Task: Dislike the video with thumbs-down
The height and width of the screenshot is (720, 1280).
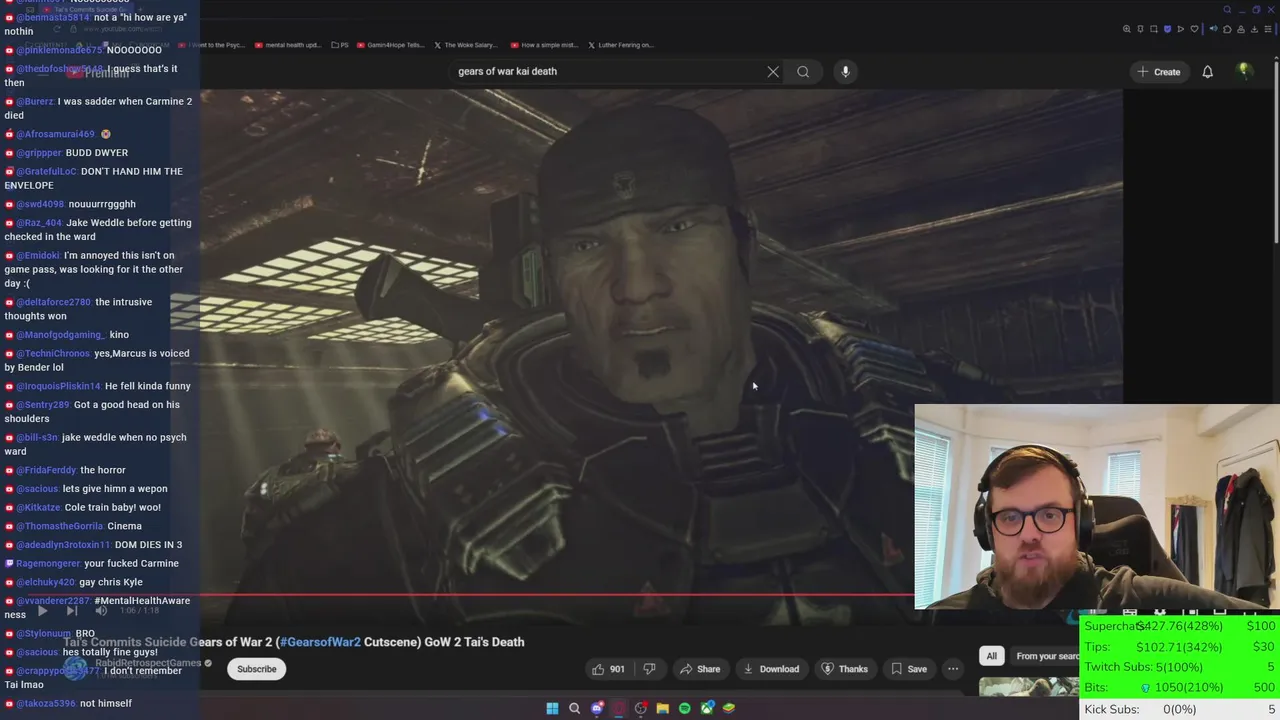Action: click(x=649, y=669)
